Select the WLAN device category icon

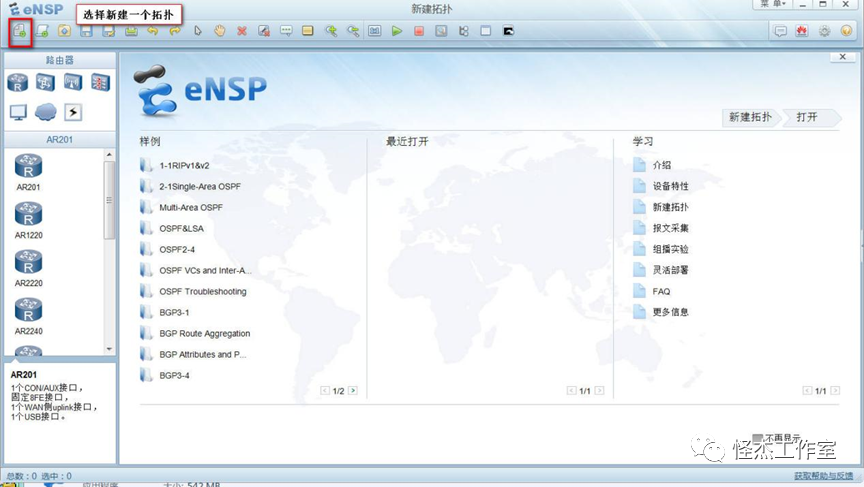(73, 83)
